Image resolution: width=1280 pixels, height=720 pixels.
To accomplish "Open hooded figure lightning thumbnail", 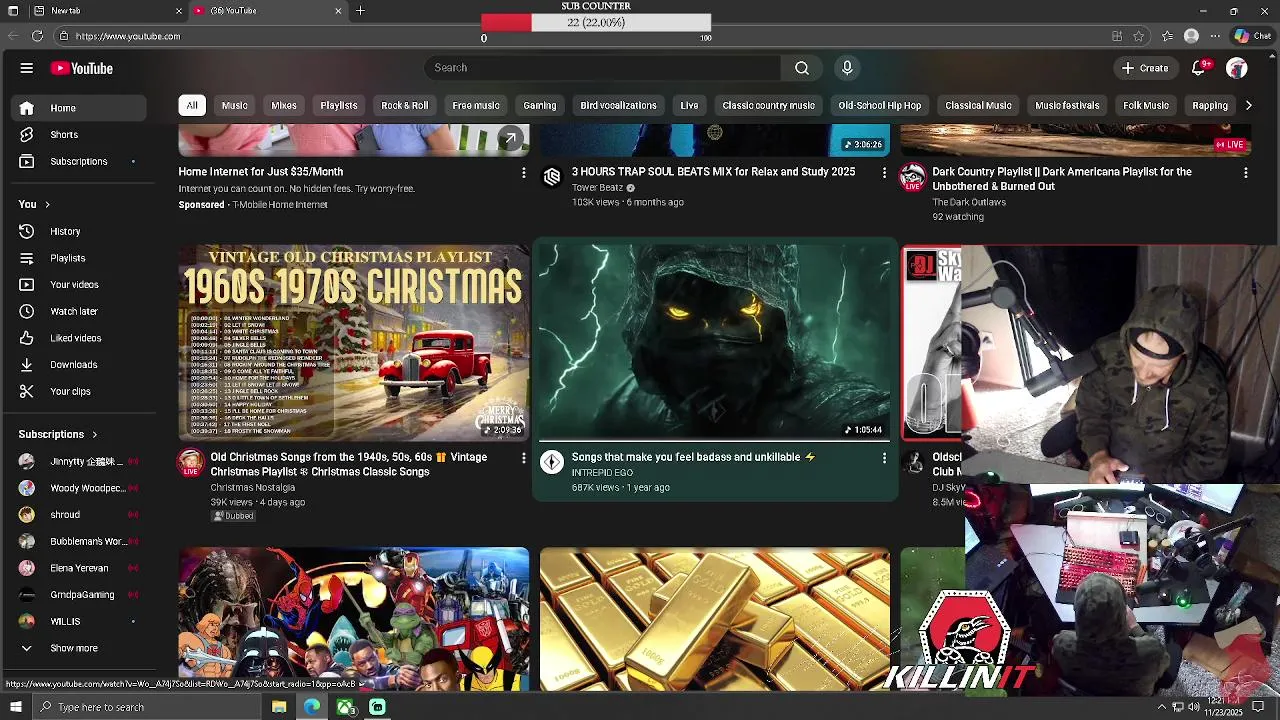I will (714, 343).
